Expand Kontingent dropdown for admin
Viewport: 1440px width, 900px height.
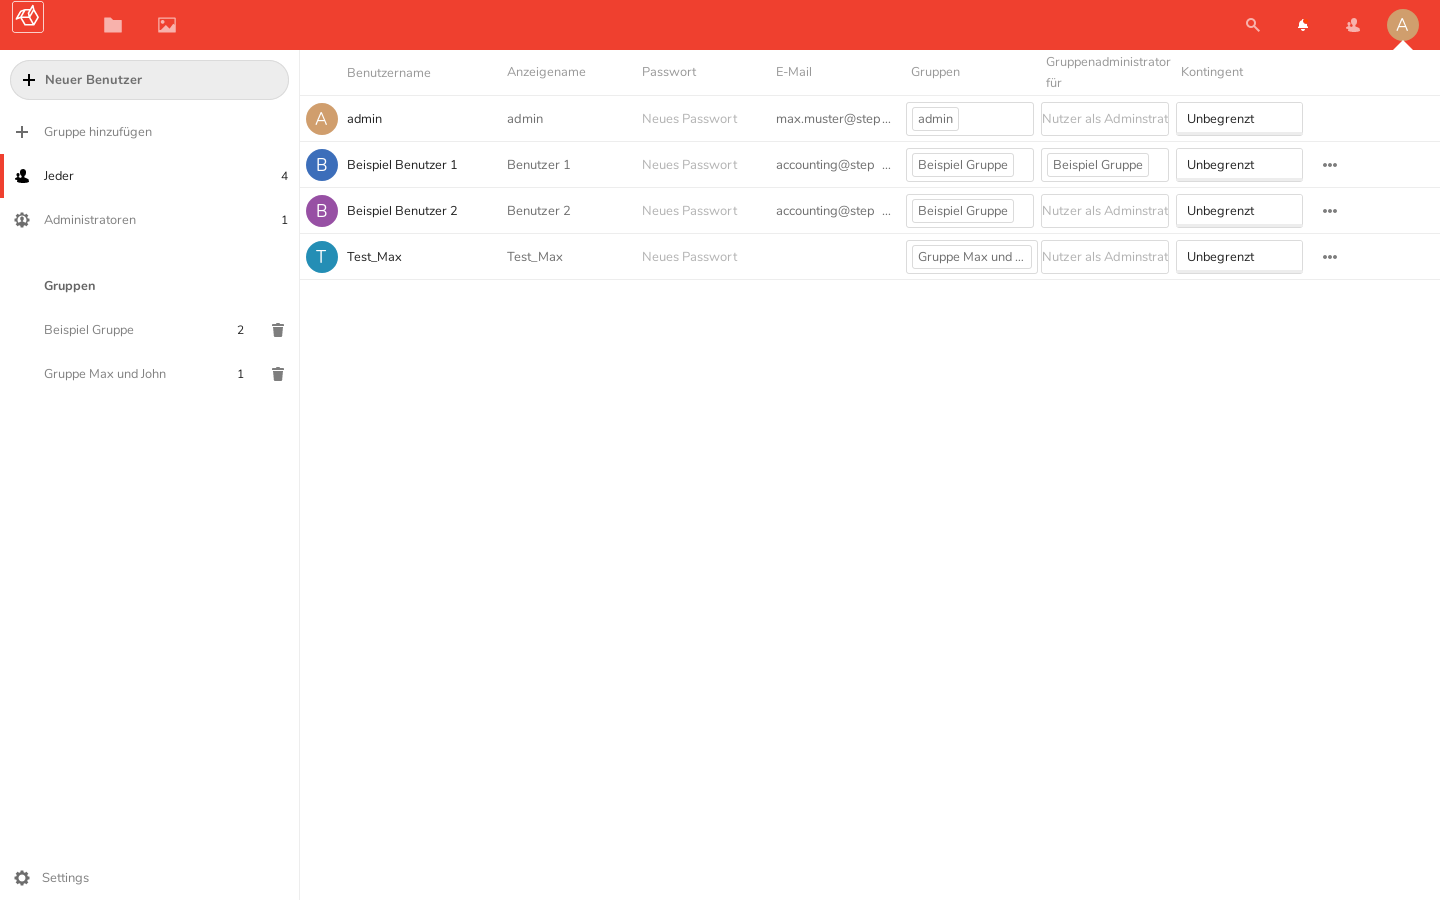(1239, 119)
